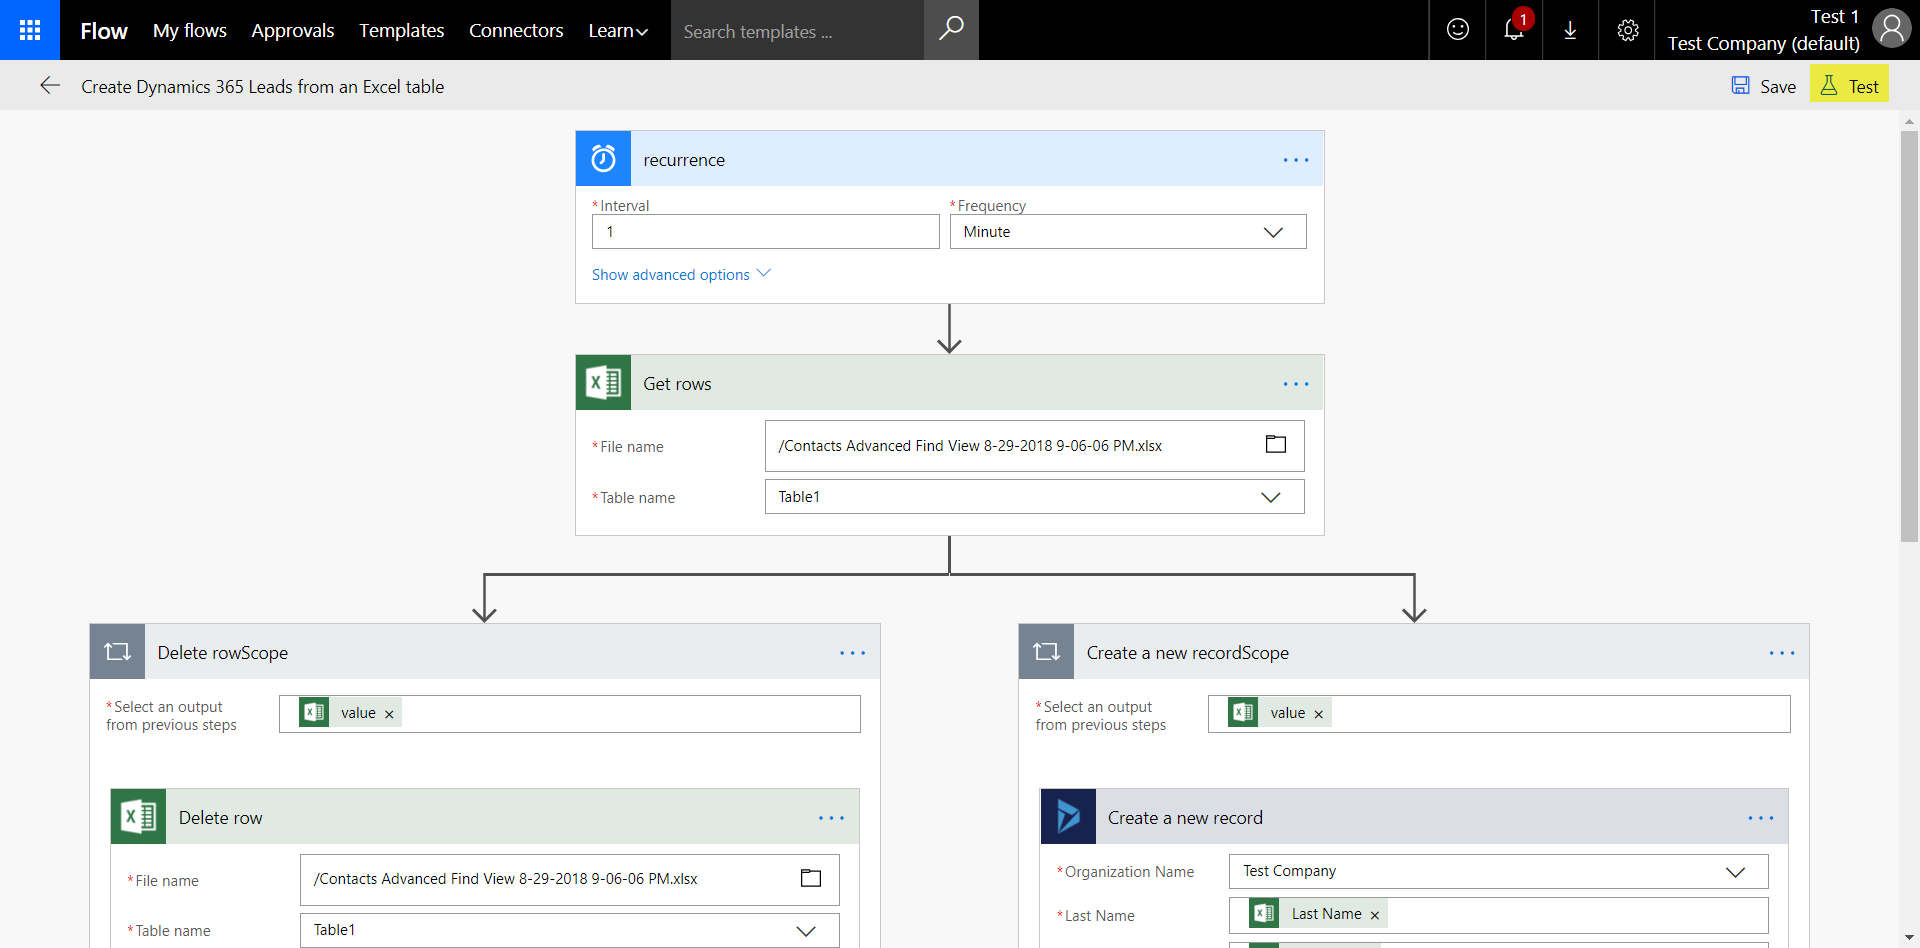
Task: Click the value token in Create a new recordScope
Action: (1280, 713)
